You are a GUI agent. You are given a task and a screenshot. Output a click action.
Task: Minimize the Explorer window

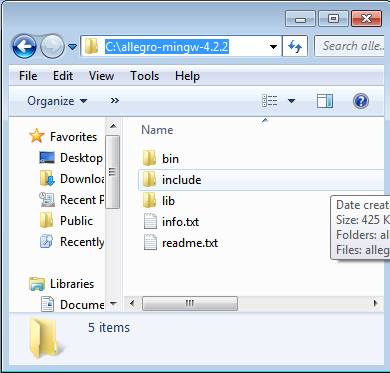[300, 18]
